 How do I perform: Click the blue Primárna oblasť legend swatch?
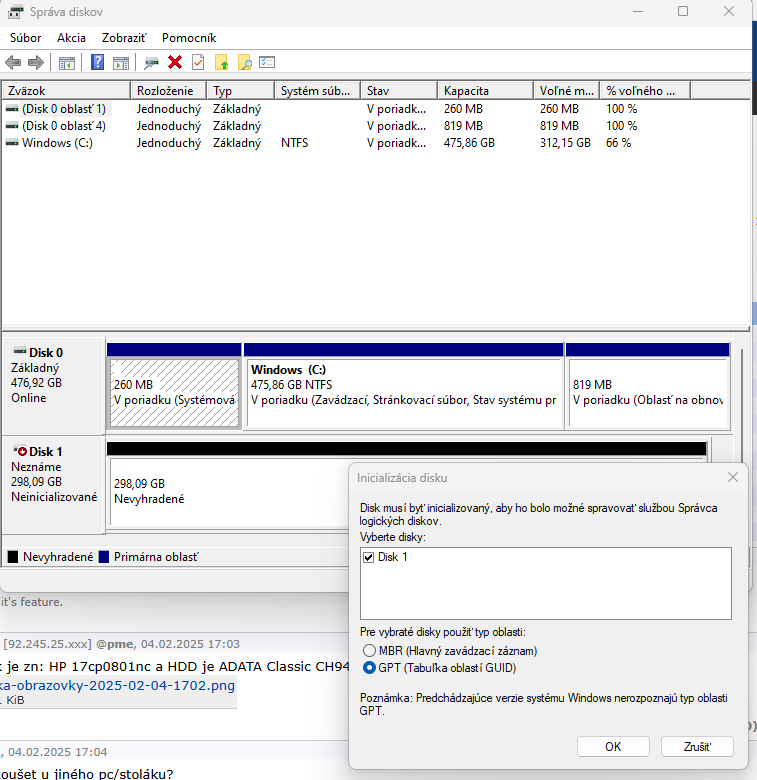tap(104, 557)
